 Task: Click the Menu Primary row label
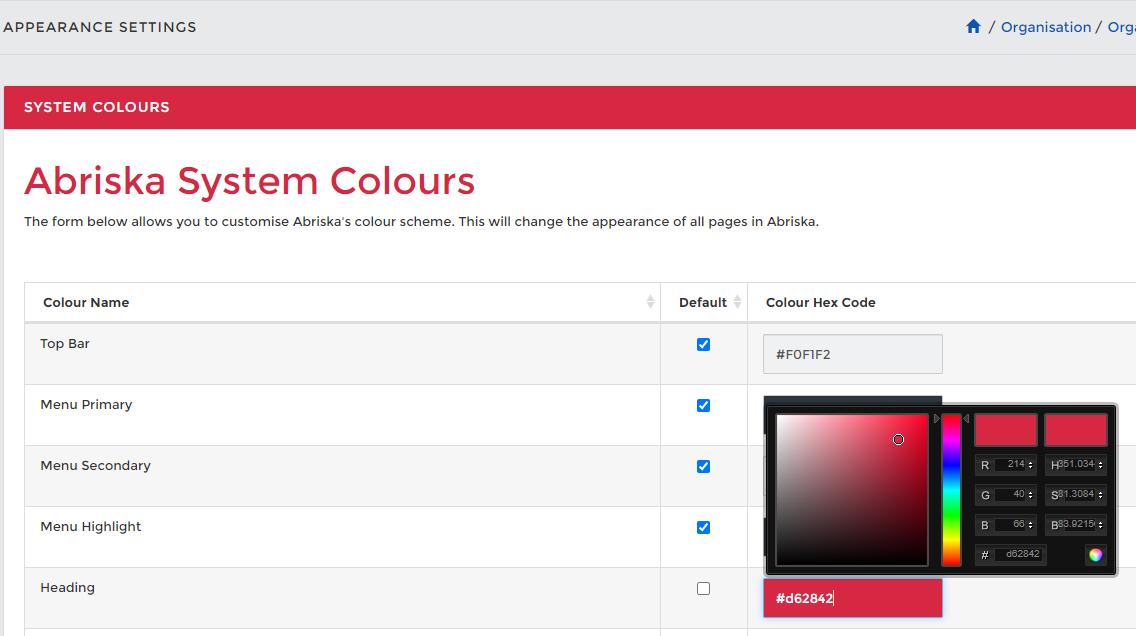click(x=86, y=405)
